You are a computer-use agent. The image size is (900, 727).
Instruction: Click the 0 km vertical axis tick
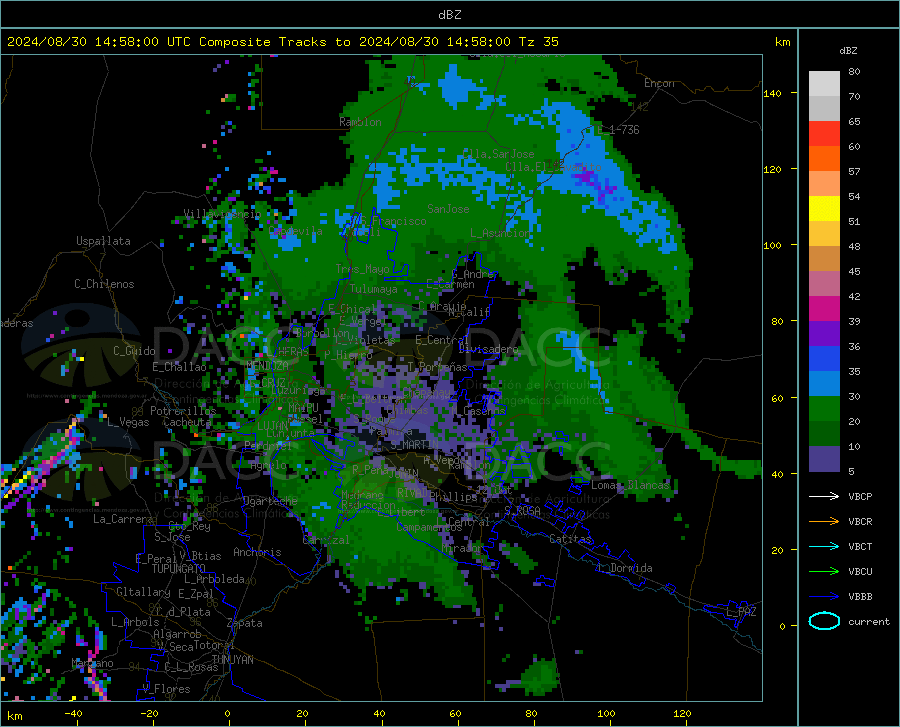782,626
